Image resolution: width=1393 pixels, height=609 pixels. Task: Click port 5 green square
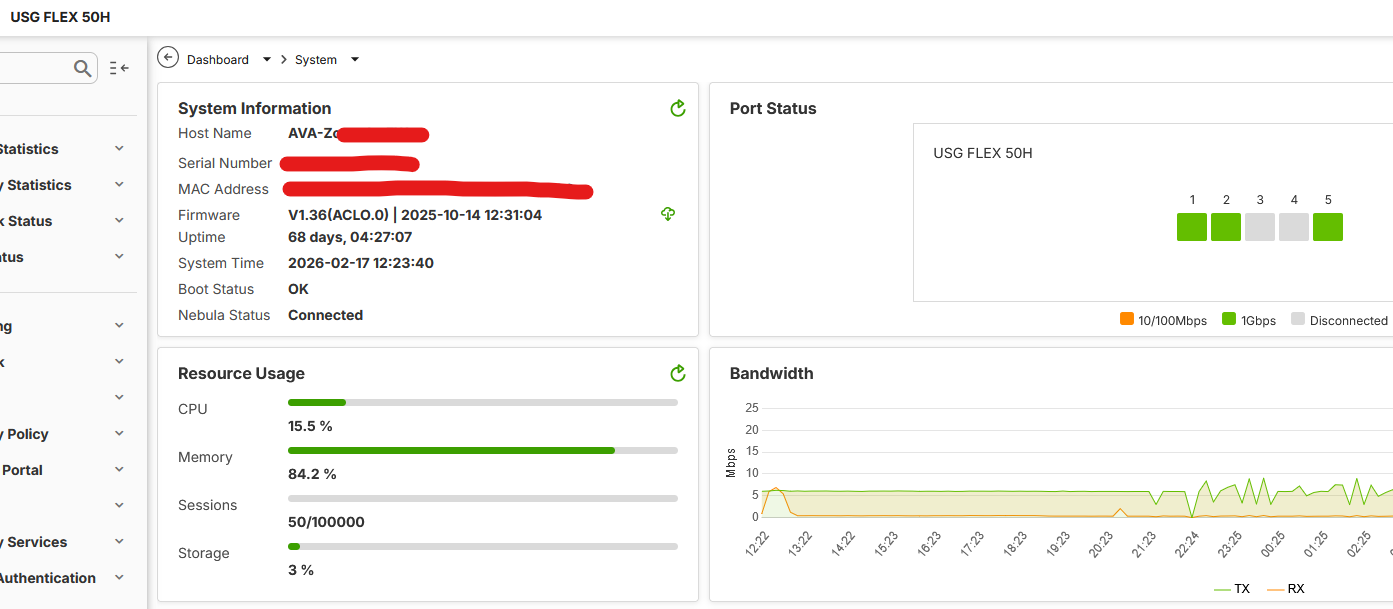1328,227
